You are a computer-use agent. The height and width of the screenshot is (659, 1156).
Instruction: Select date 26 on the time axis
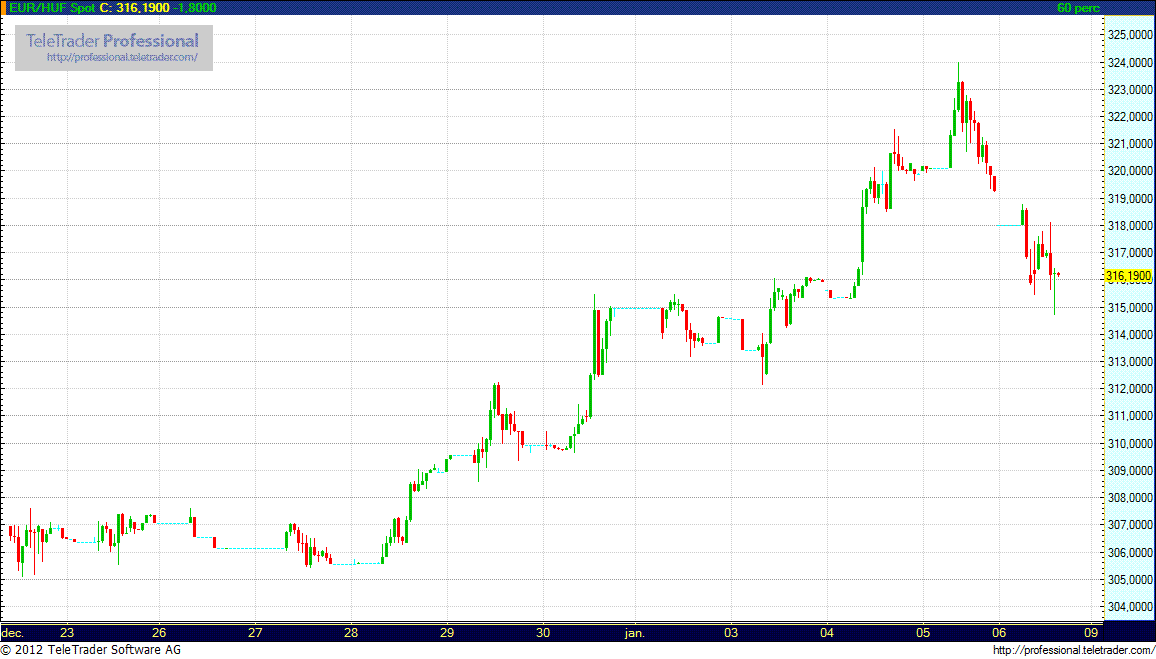(x=159, y=632)
